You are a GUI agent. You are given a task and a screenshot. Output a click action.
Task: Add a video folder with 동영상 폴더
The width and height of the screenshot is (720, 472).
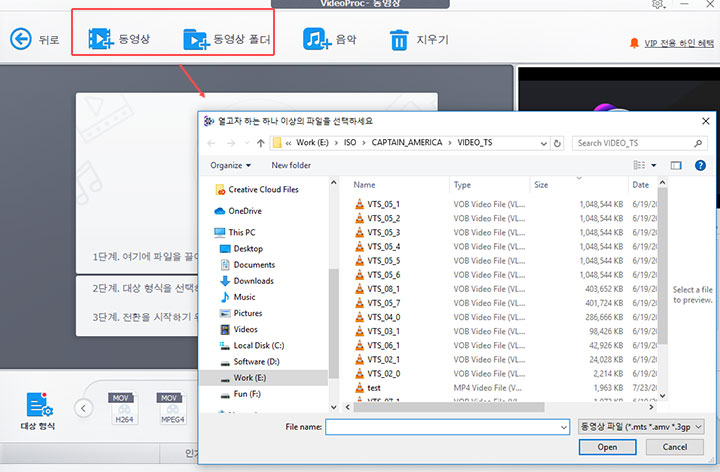(x=227, y=39)
